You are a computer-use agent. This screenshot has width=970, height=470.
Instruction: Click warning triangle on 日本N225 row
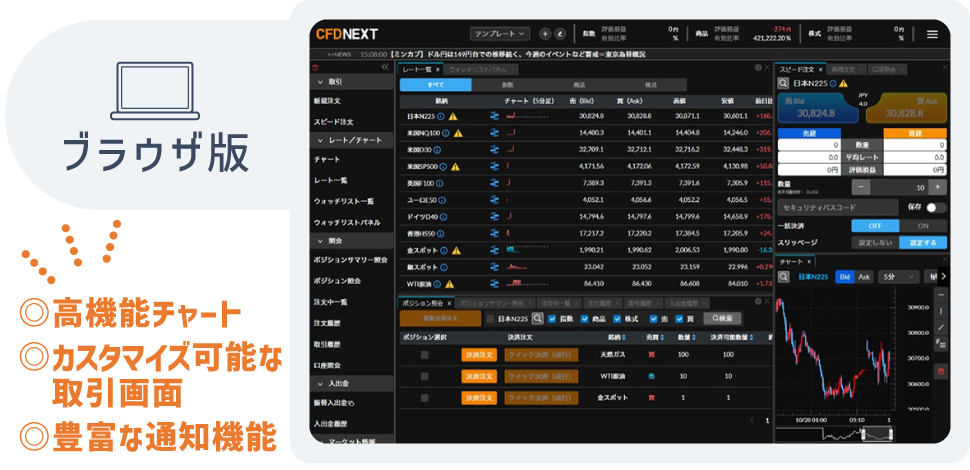coord(453,116)
